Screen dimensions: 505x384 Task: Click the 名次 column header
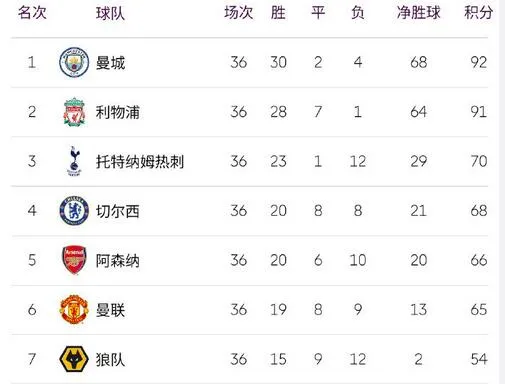(x=32, y=13)
